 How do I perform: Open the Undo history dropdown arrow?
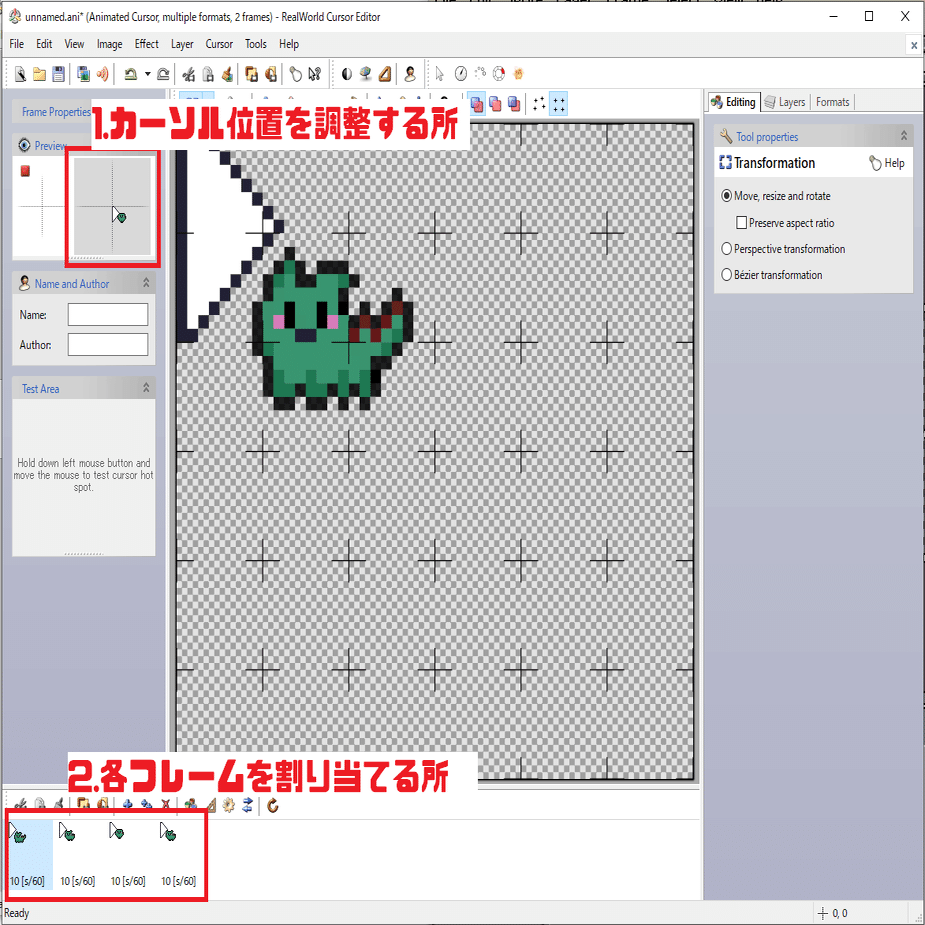(146, 73)
